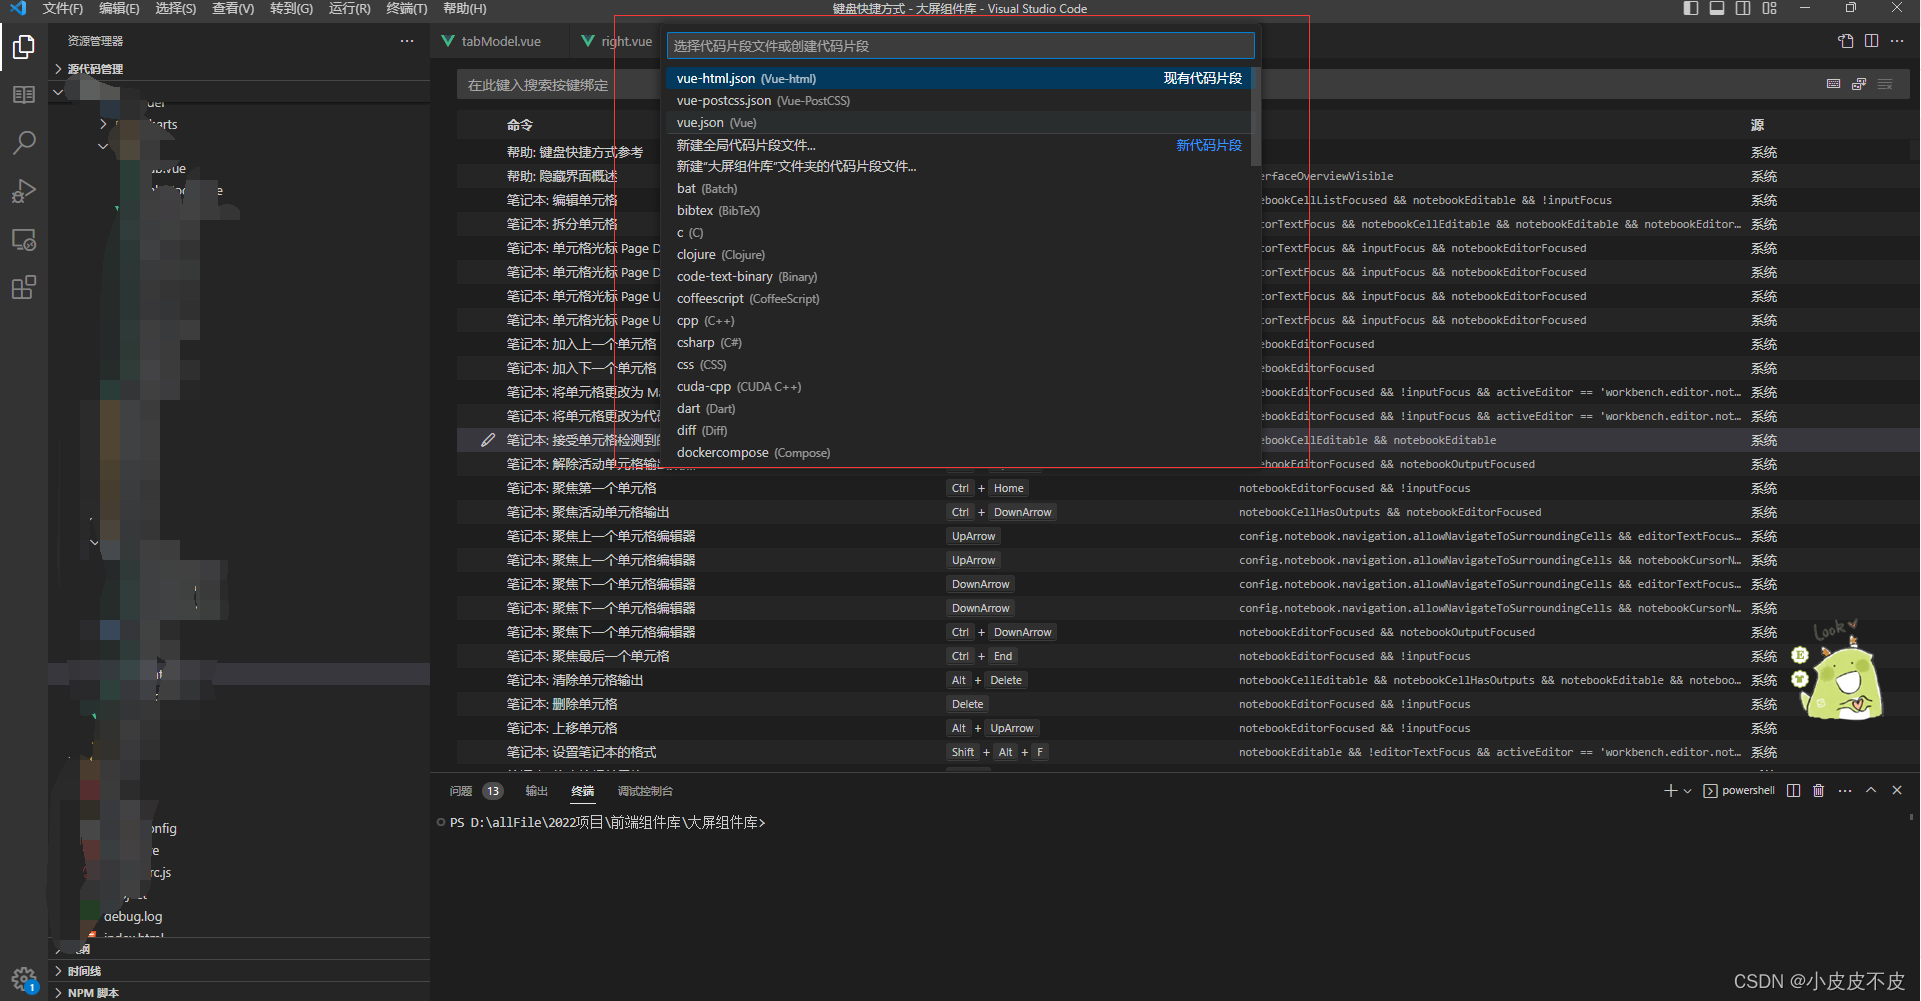Split the terminal pane
This screenshot has width=1921, height=1001.
point(1793,791)
